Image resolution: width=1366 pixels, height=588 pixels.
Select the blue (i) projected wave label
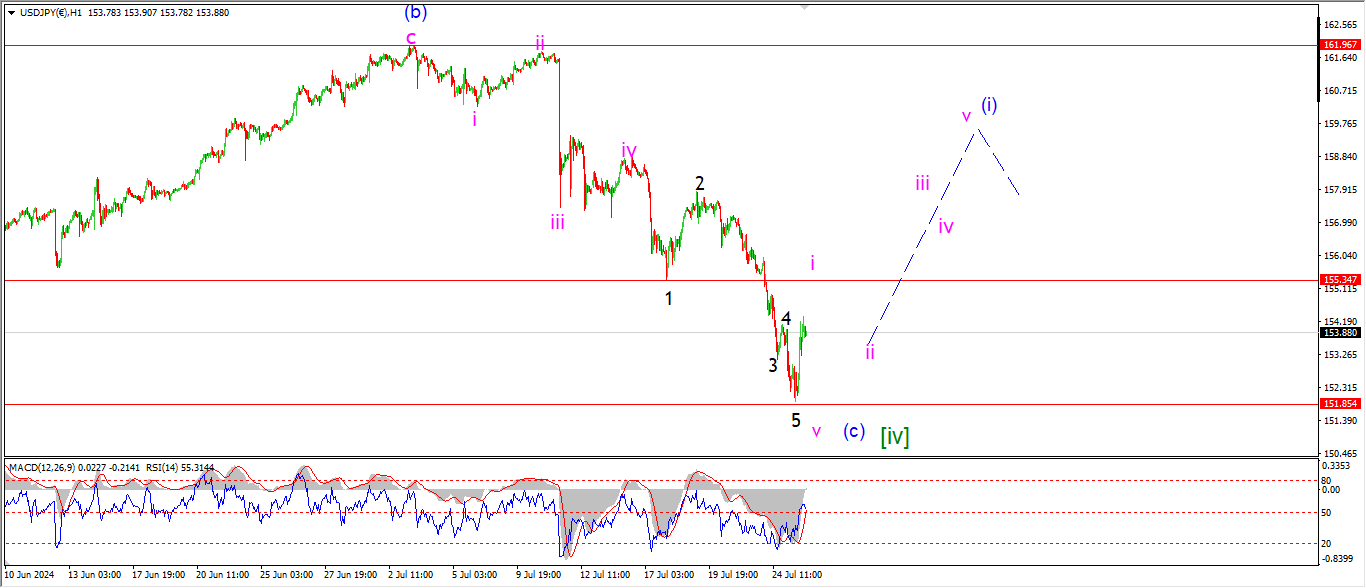(989, 104)
